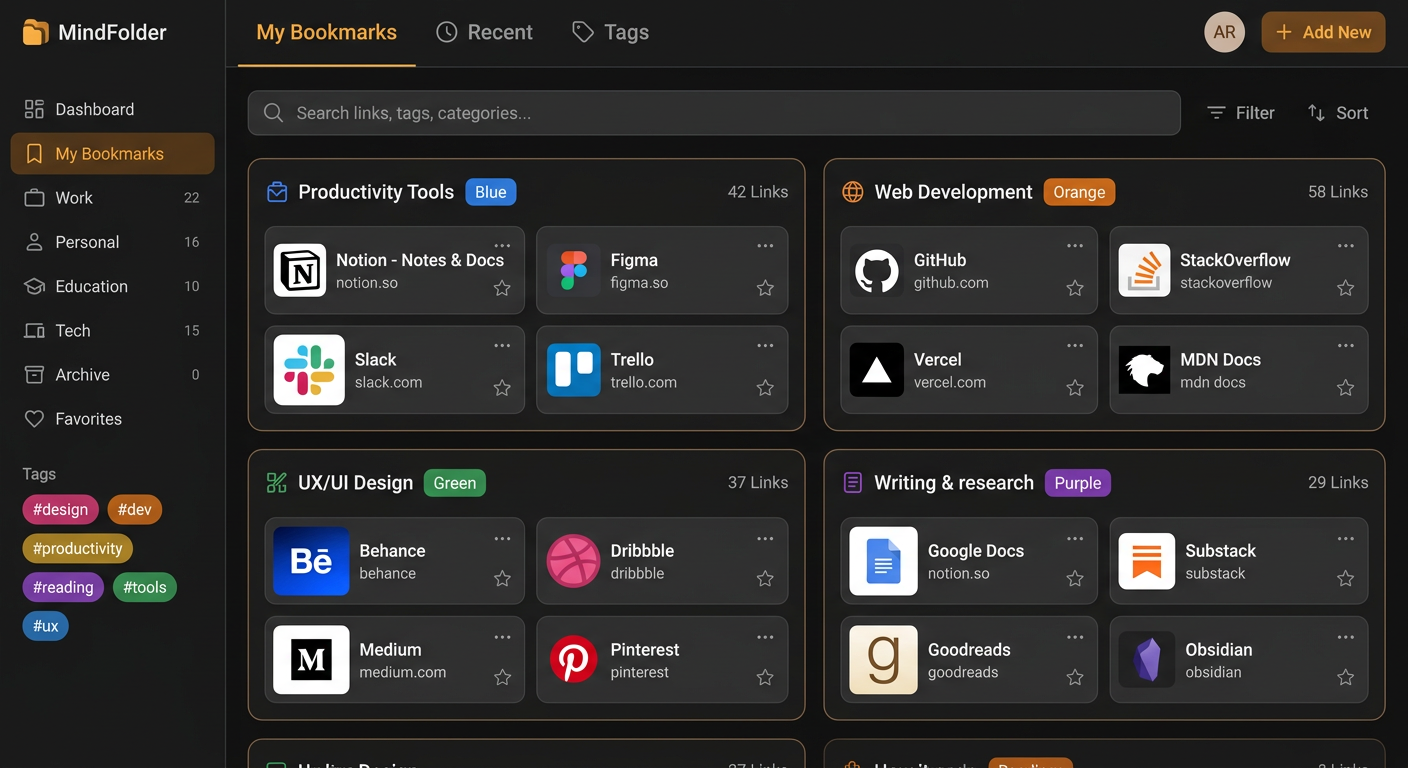Image resolution: width=1408 pixels, height=768 pixels.
Task: Open the AR user avatar
Action: (1225, 32)
